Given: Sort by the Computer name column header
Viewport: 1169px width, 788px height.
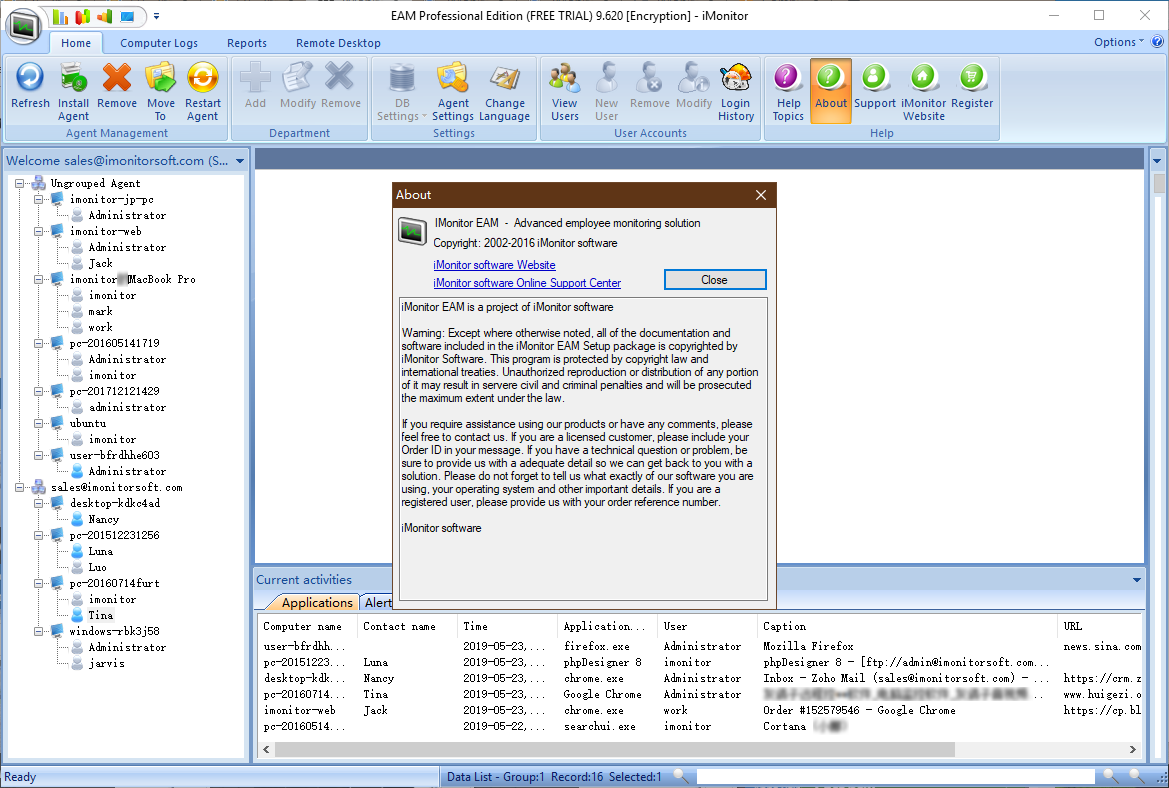Looking at the screenshot, I should [308, 626].
